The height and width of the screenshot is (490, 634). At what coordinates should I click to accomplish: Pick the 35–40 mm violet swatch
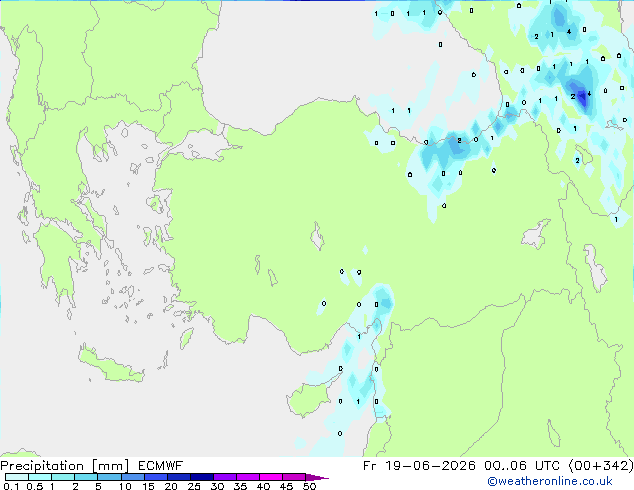click(248, 477)
